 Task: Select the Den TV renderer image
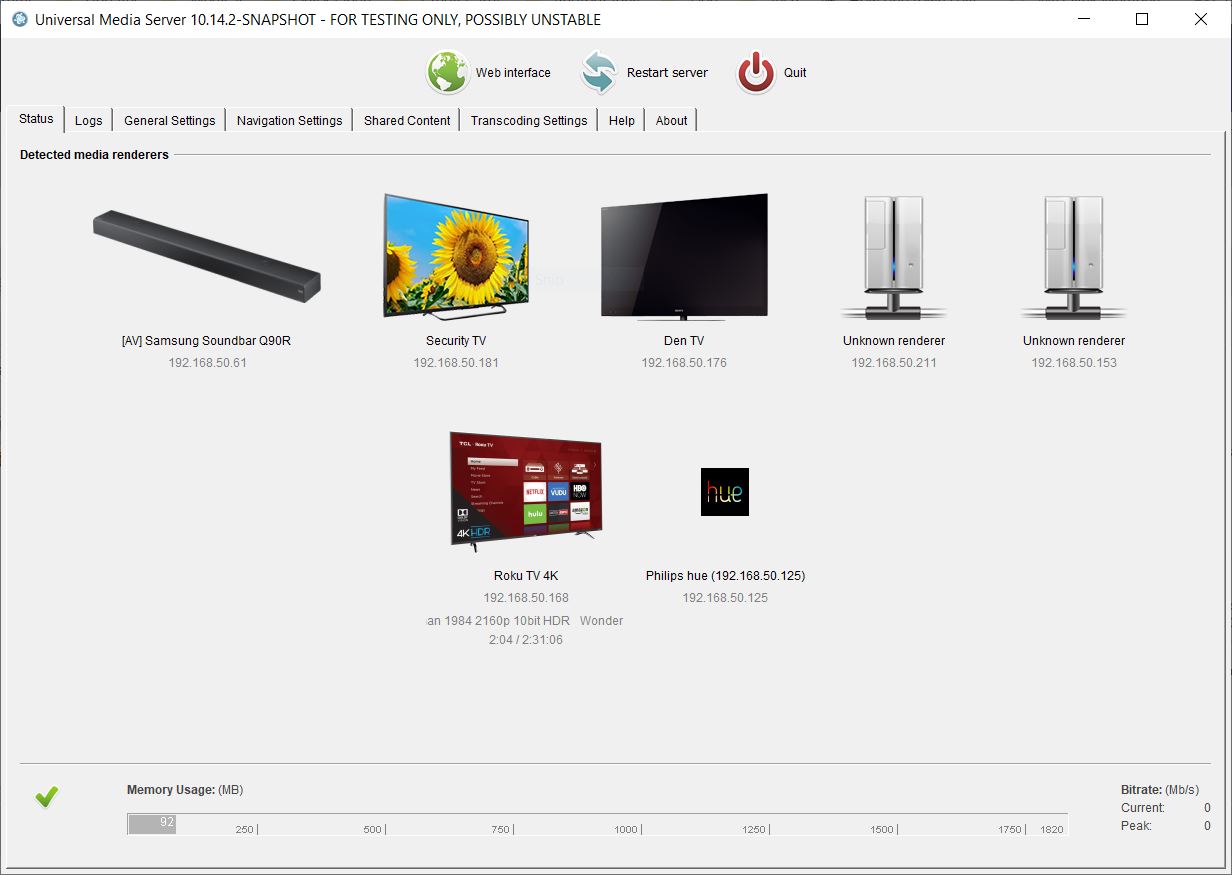tap(684, 256)
